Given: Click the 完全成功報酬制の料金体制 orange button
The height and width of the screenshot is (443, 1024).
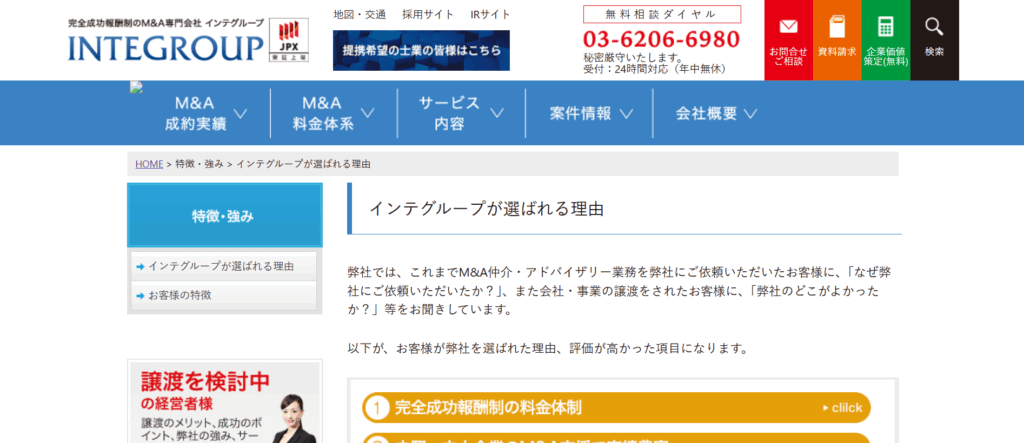Looking at the screenshot, I should 616,407.
